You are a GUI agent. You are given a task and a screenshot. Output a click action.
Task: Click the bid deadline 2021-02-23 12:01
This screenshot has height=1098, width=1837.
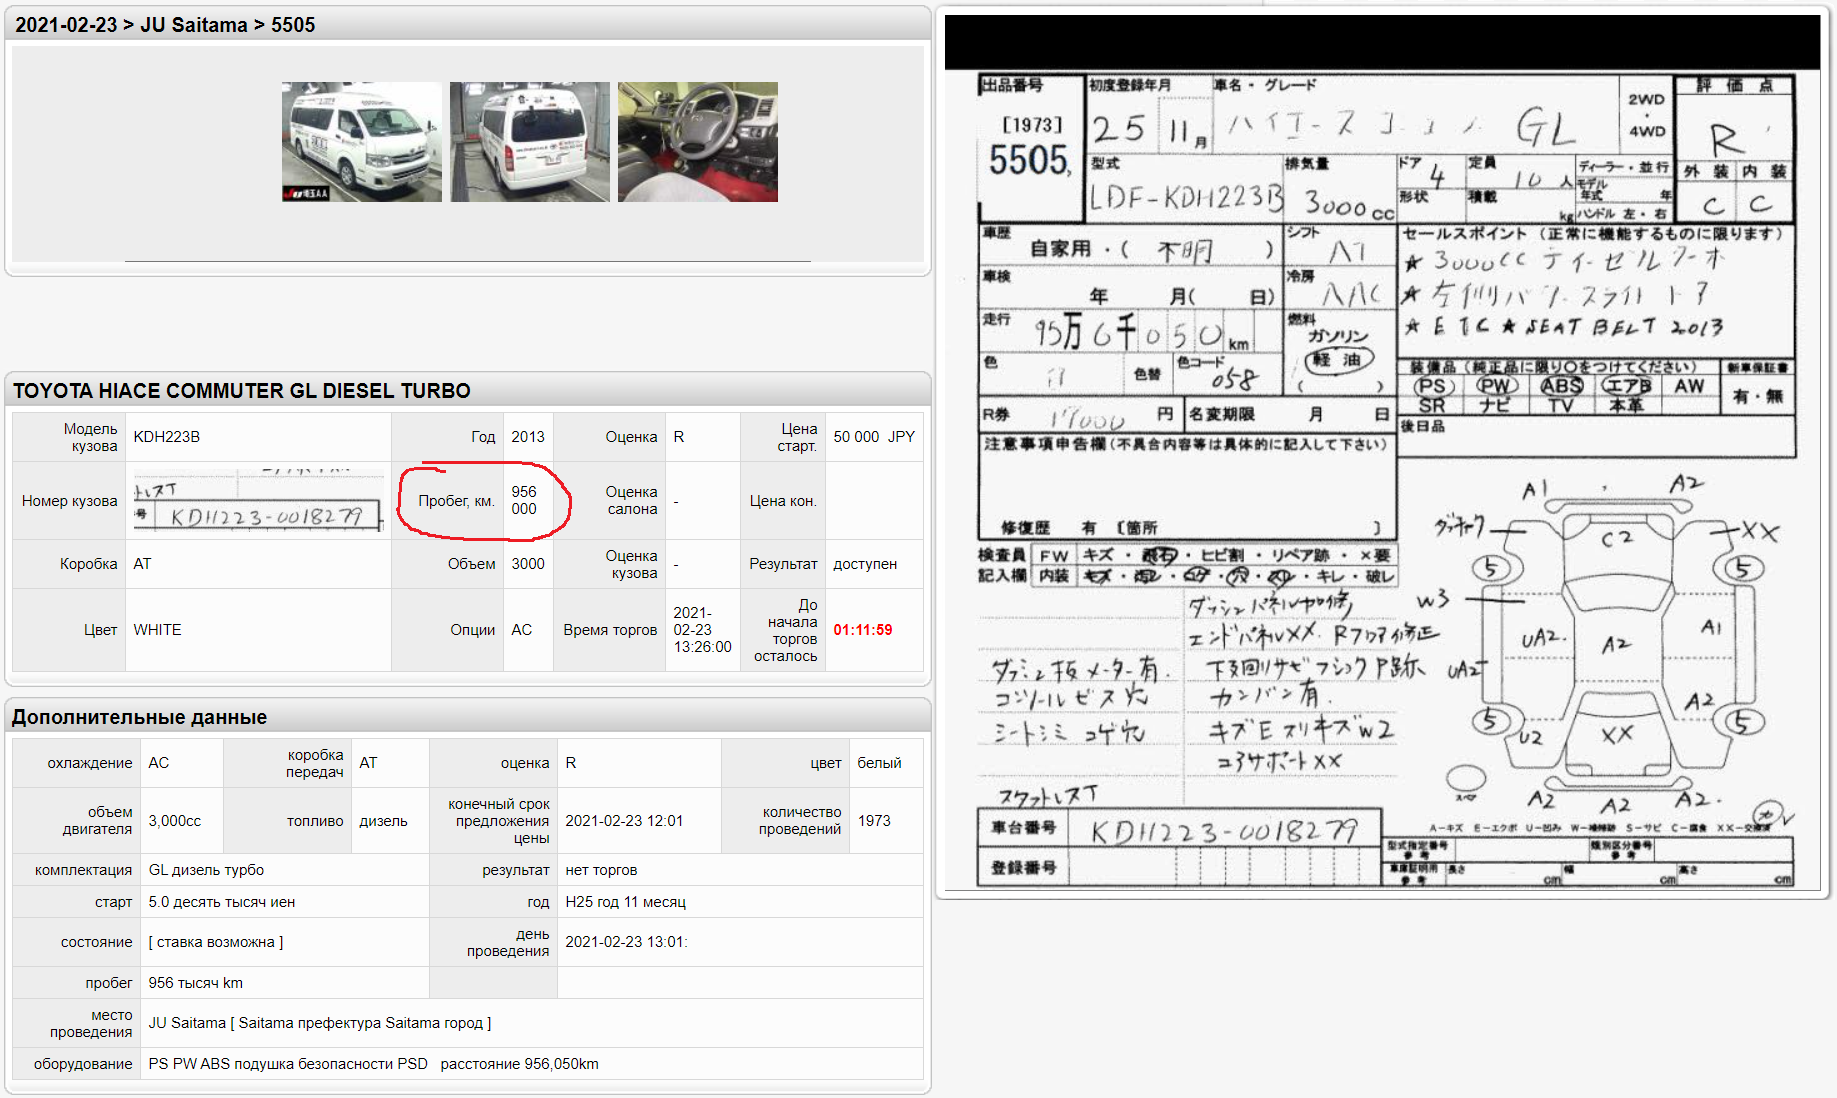coord(624,821)
